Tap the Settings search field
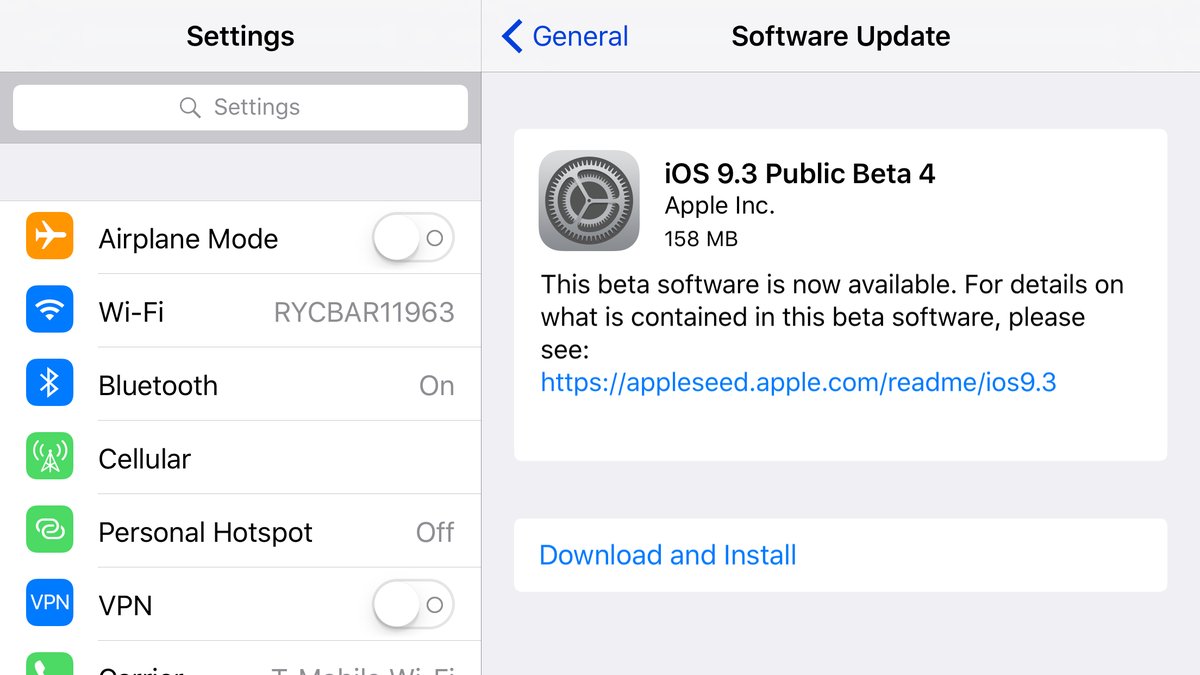This screenshot has height=675, width=1200. coord(240,107)
